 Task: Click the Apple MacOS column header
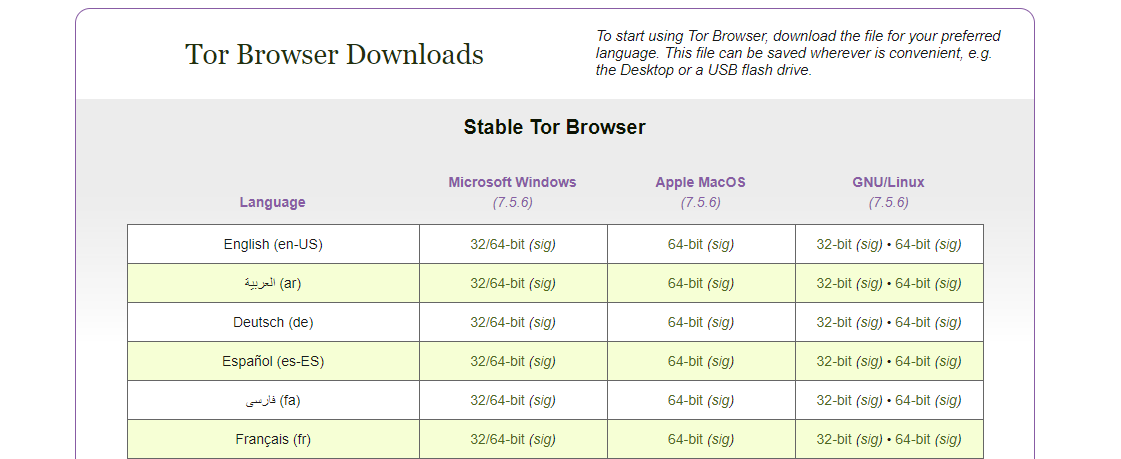pos(700,182)
